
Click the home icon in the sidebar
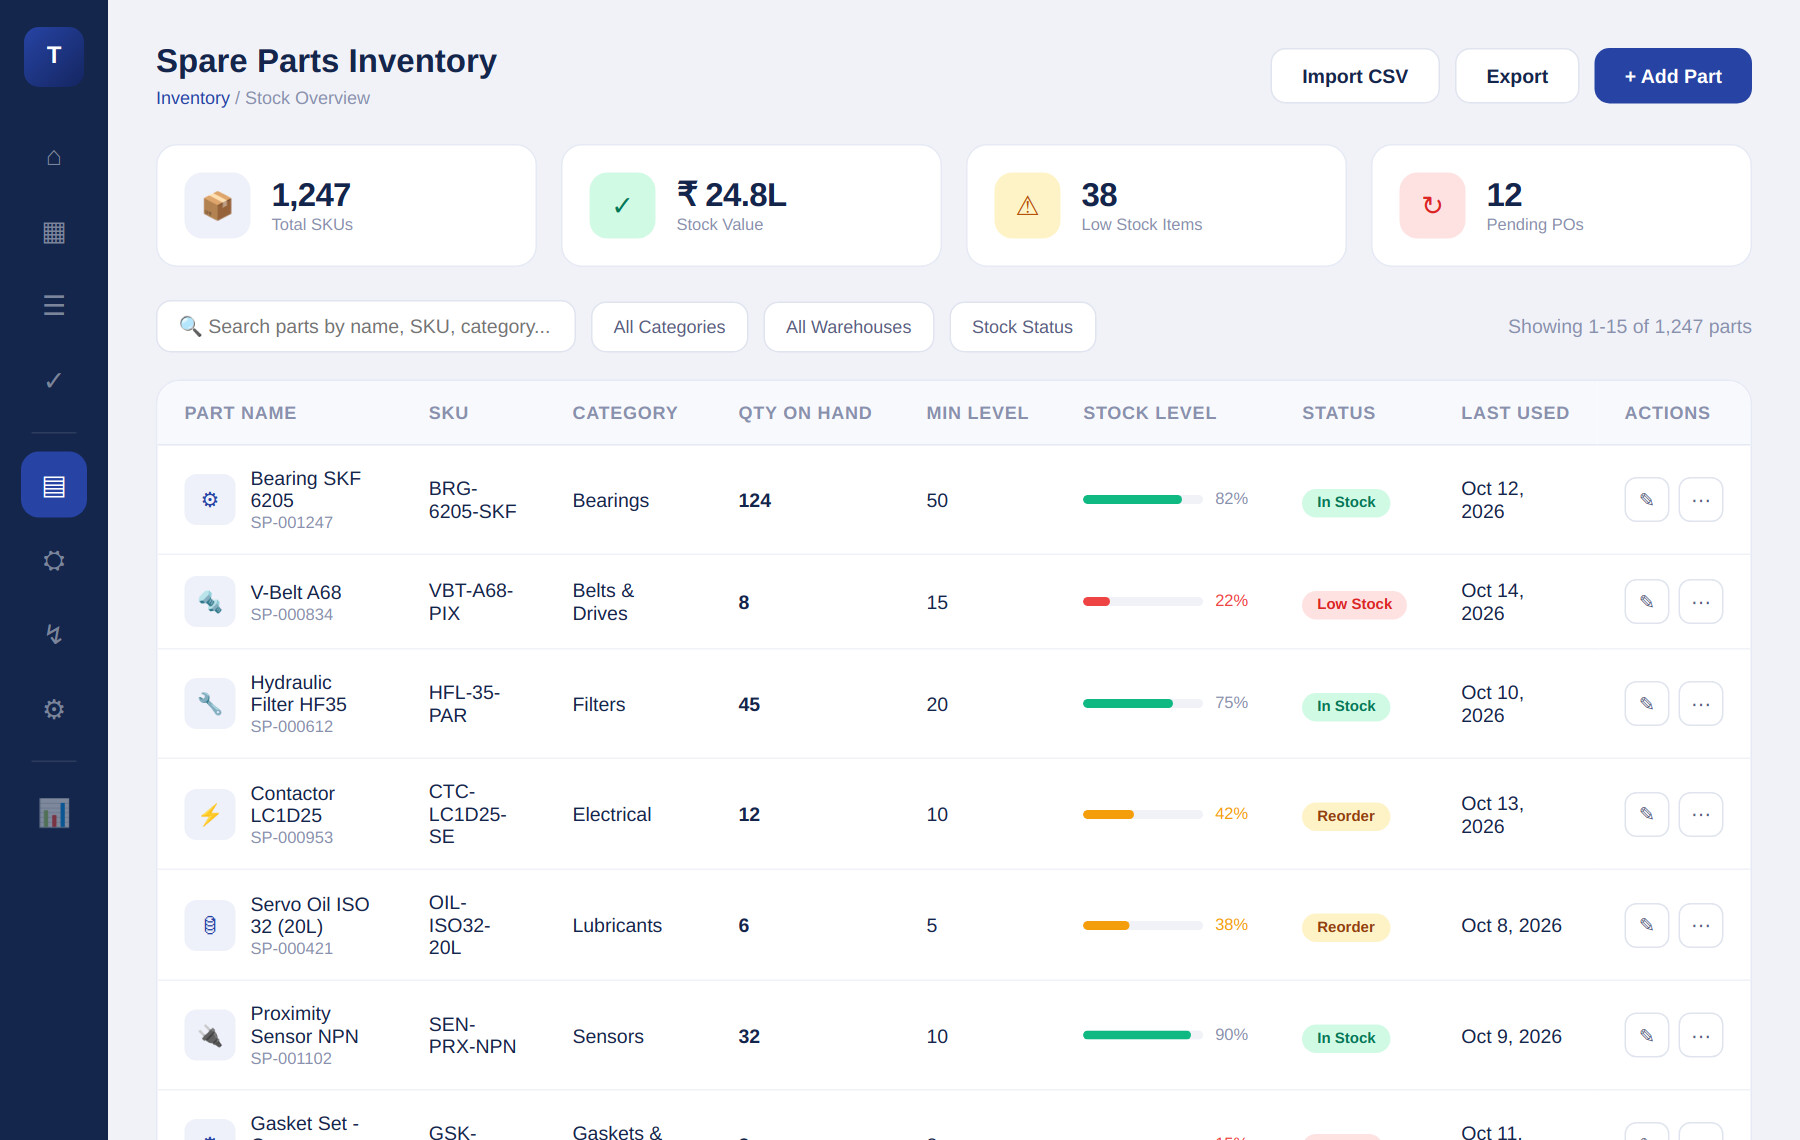point(54,157)
